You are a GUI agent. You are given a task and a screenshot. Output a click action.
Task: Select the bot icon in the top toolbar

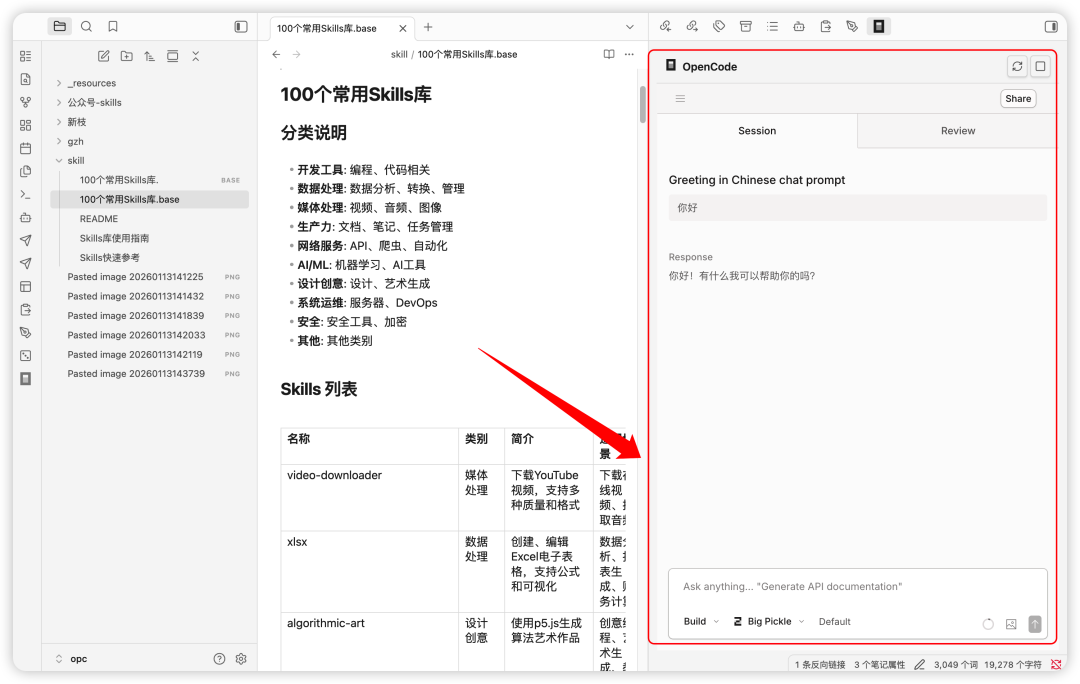pos(798,26)
